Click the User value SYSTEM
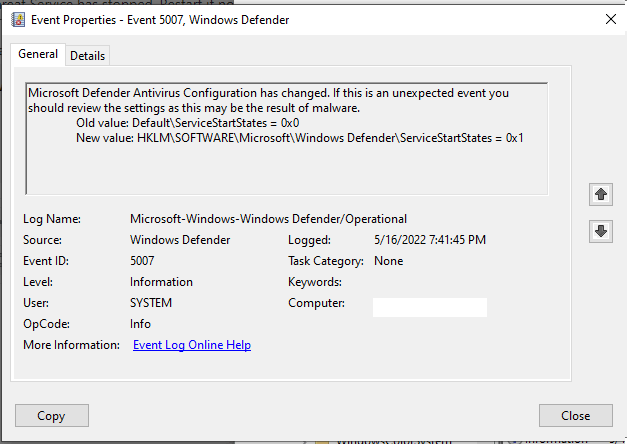 (x=151, y=303)
